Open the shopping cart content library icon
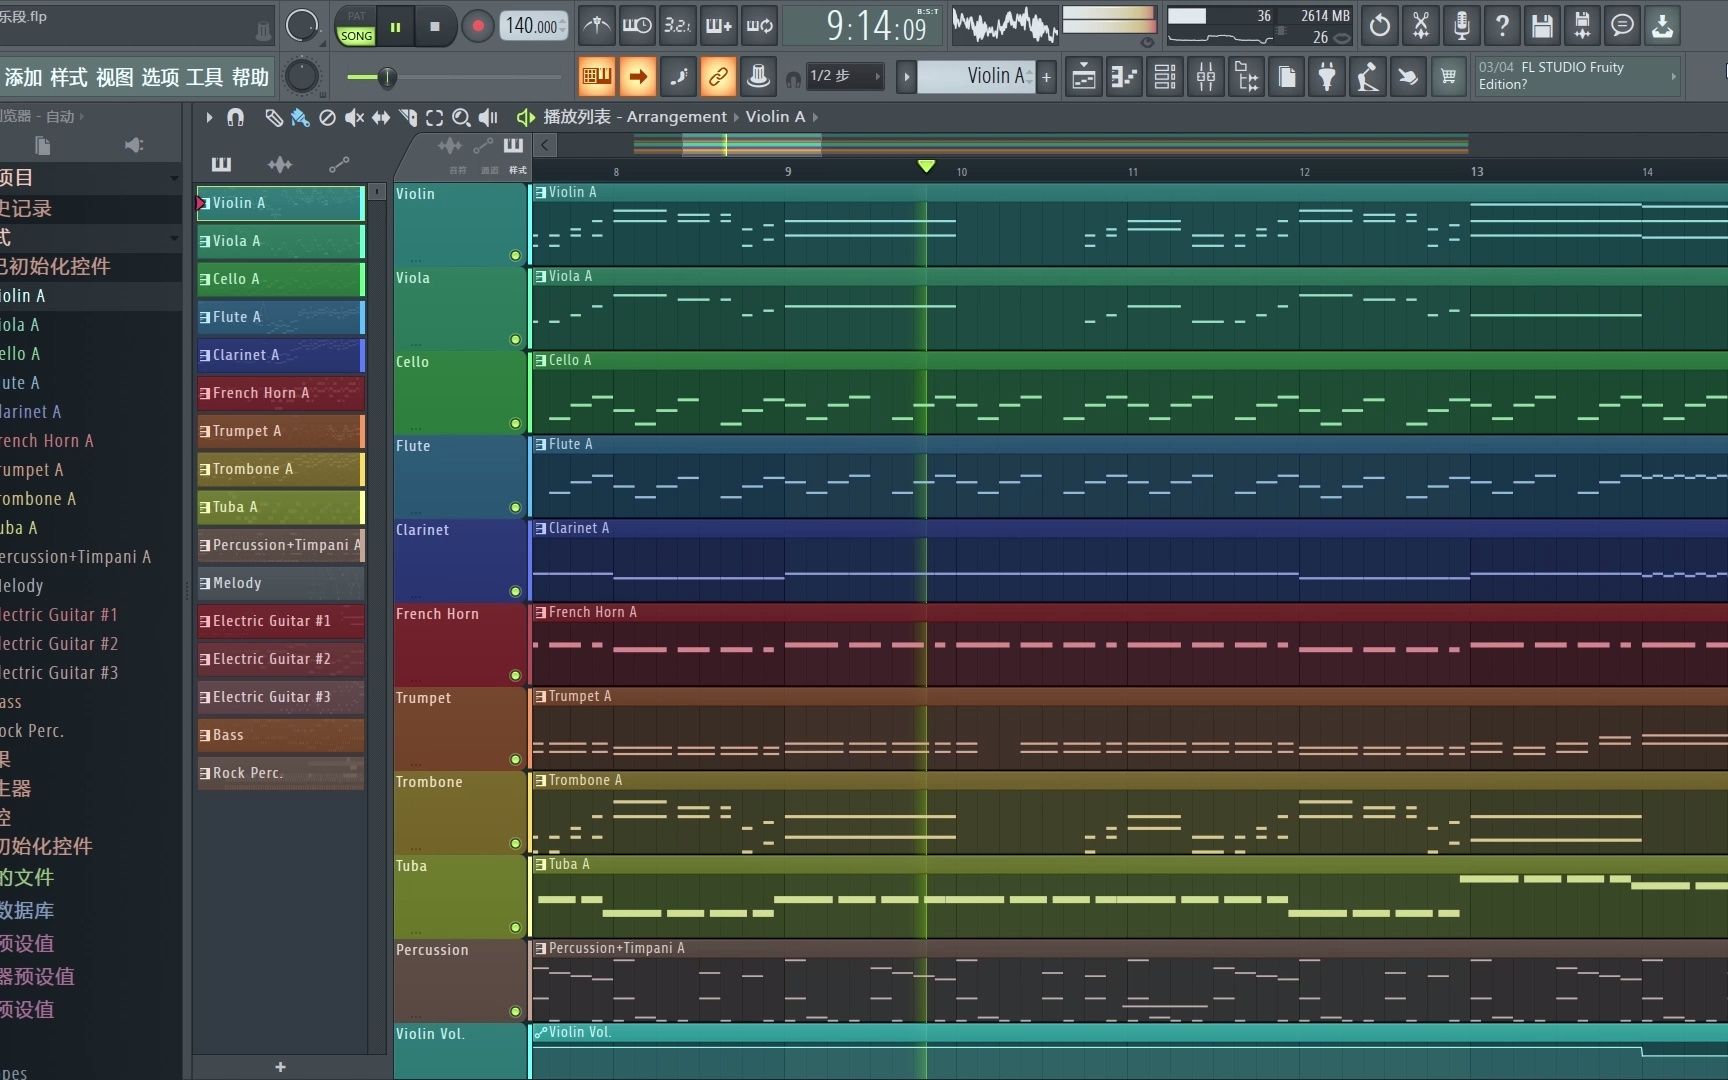The image size is (1728, 1080). click(x=1448, y=76)
